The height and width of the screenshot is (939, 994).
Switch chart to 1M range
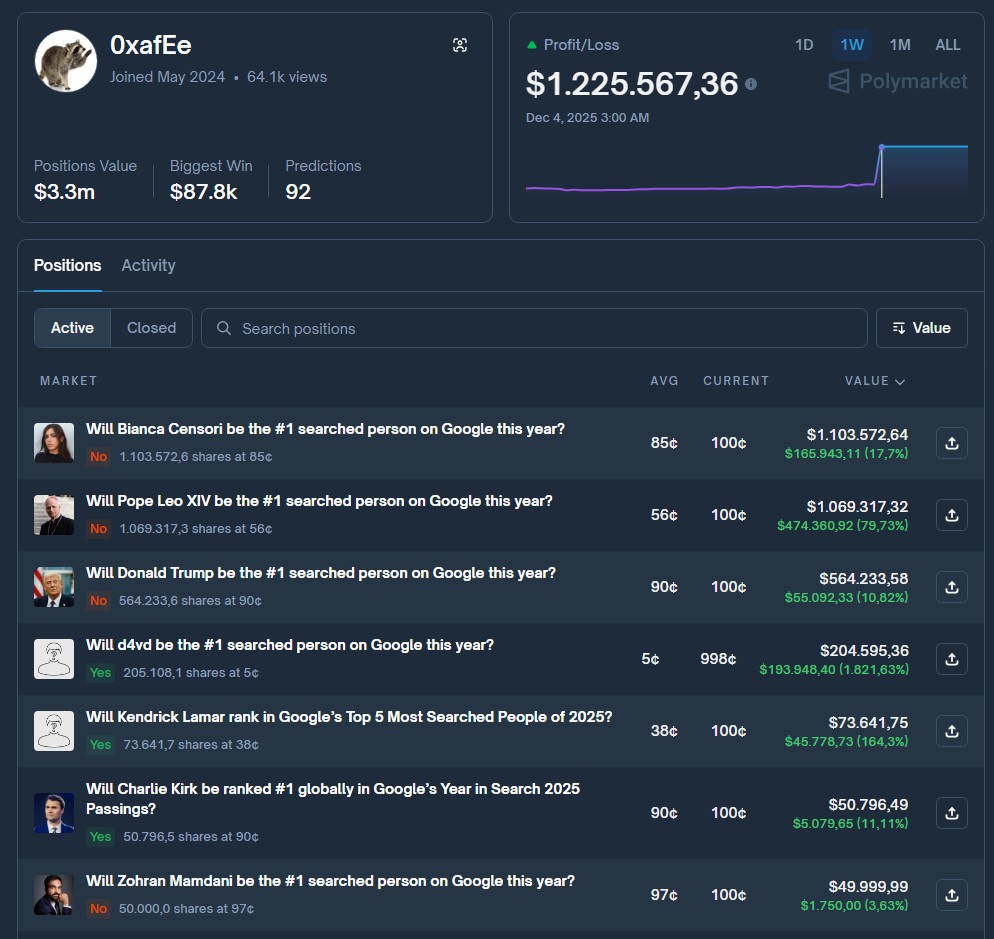pos(900,45)
